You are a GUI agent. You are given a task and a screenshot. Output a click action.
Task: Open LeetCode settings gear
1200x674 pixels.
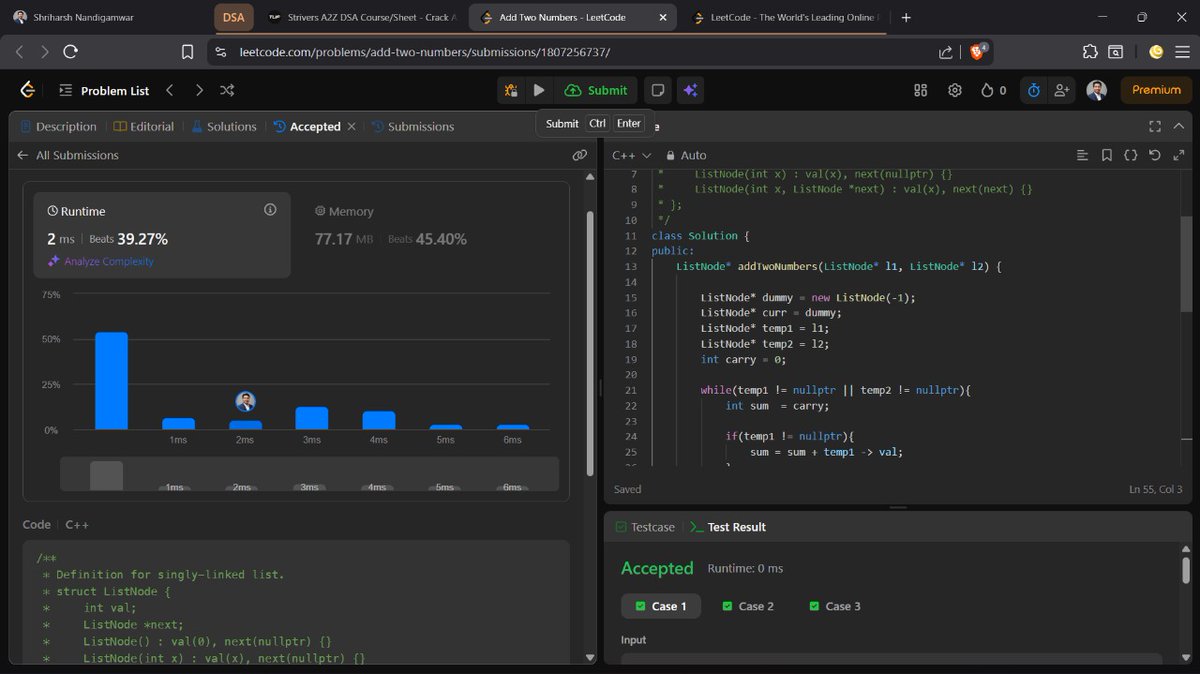[955, 90]
